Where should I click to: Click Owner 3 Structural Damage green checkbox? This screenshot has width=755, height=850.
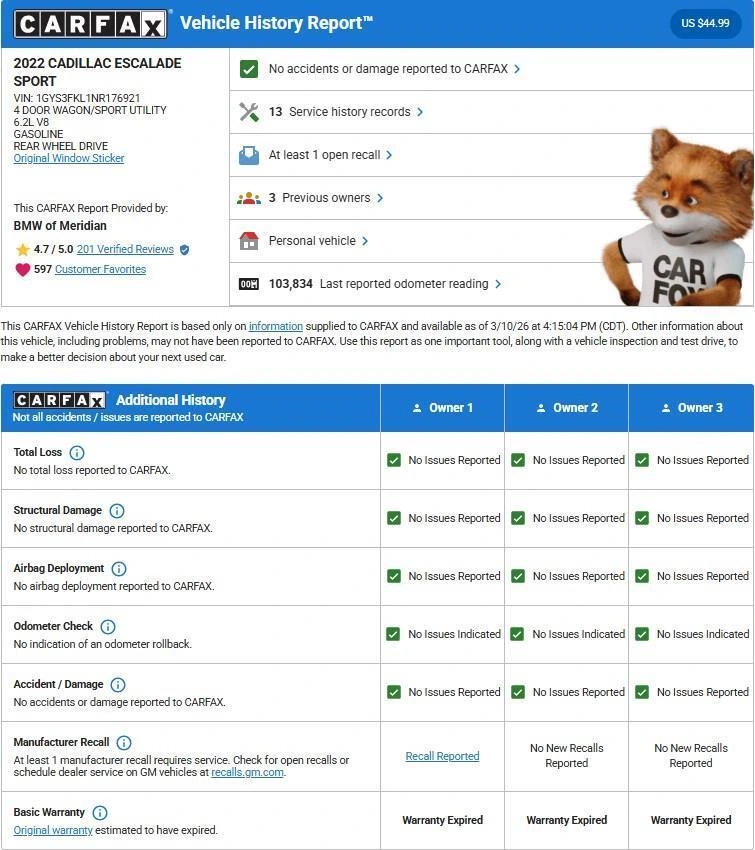[642, 518]
